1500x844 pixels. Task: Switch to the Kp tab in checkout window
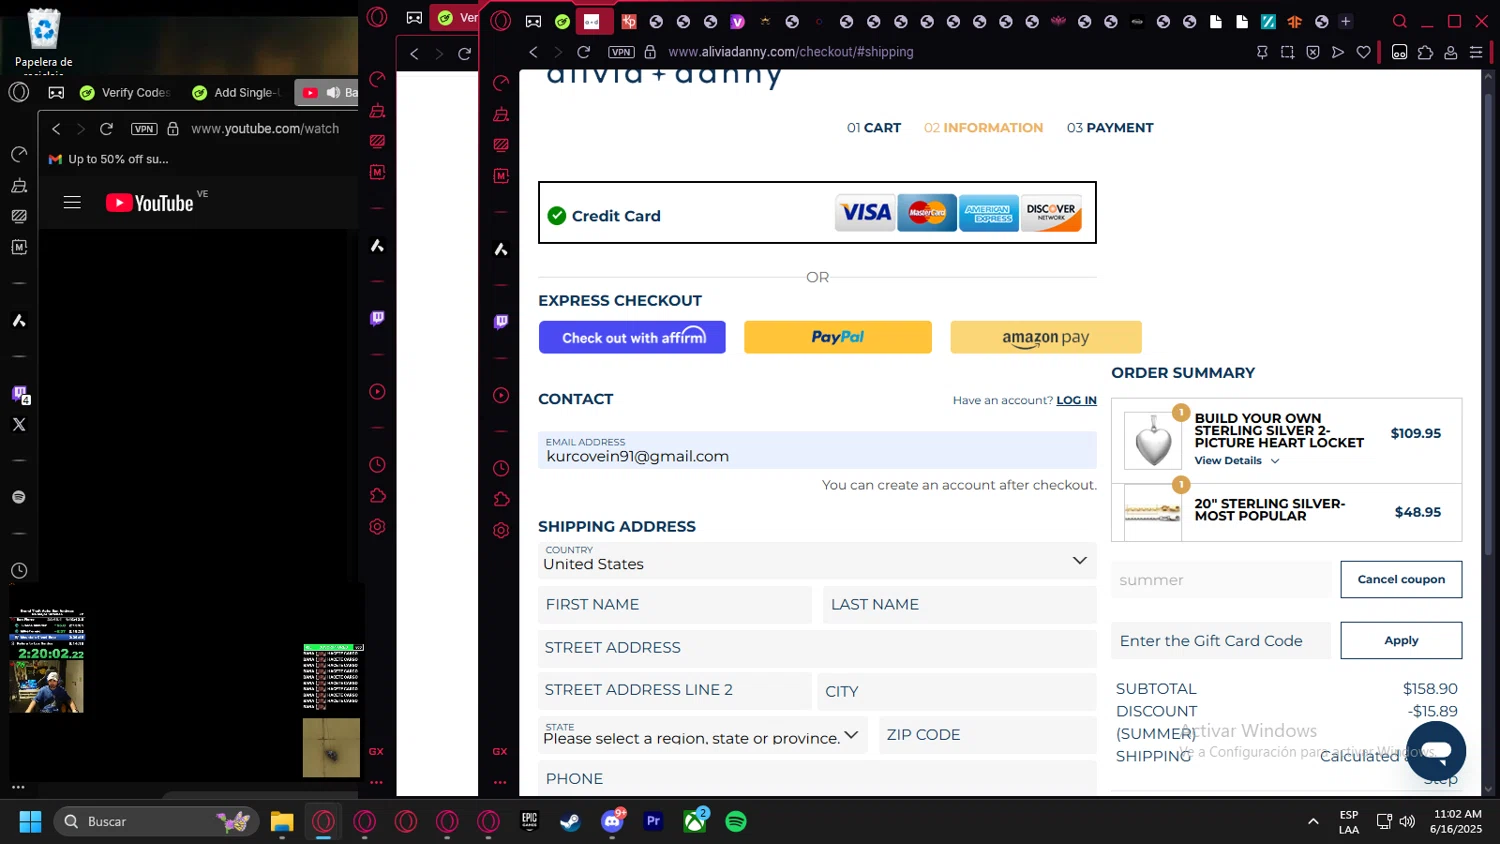[629, 21]
